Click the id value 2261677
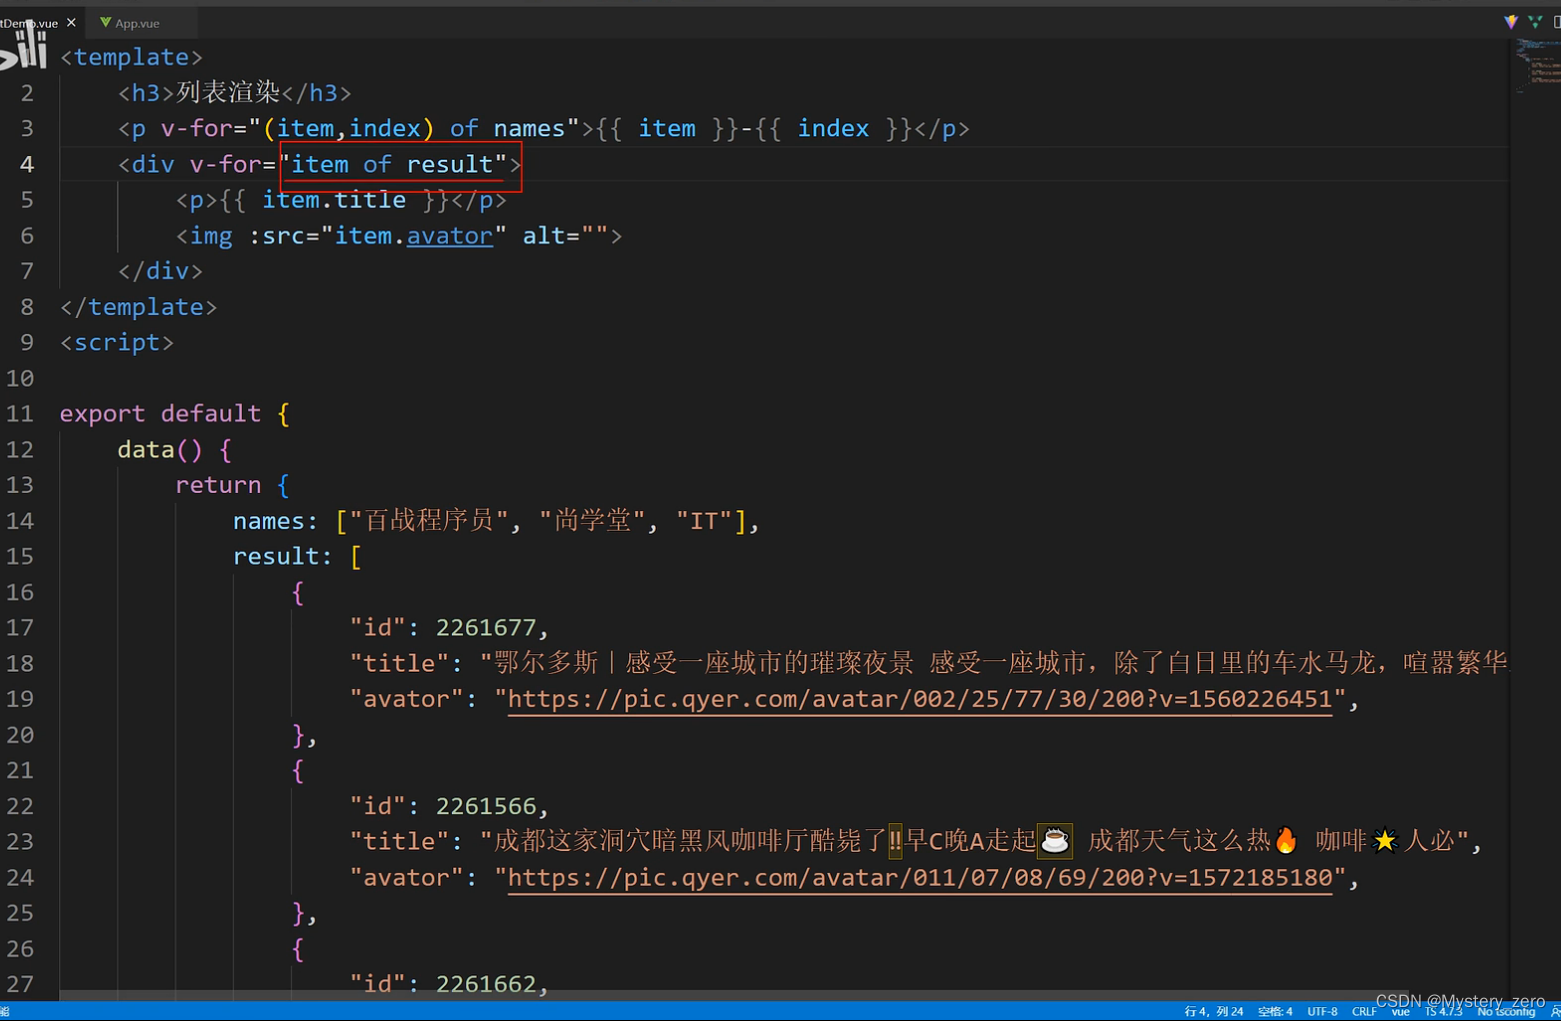 (486, 628)
